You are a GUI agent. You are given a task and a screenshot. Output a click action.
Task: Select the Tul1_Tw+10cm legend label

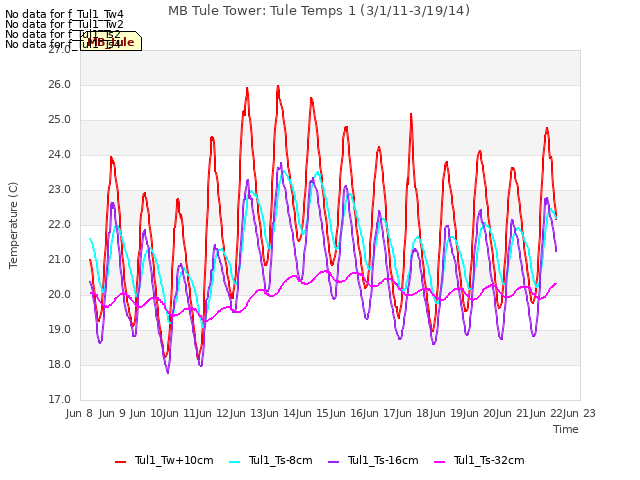point(174,460)
